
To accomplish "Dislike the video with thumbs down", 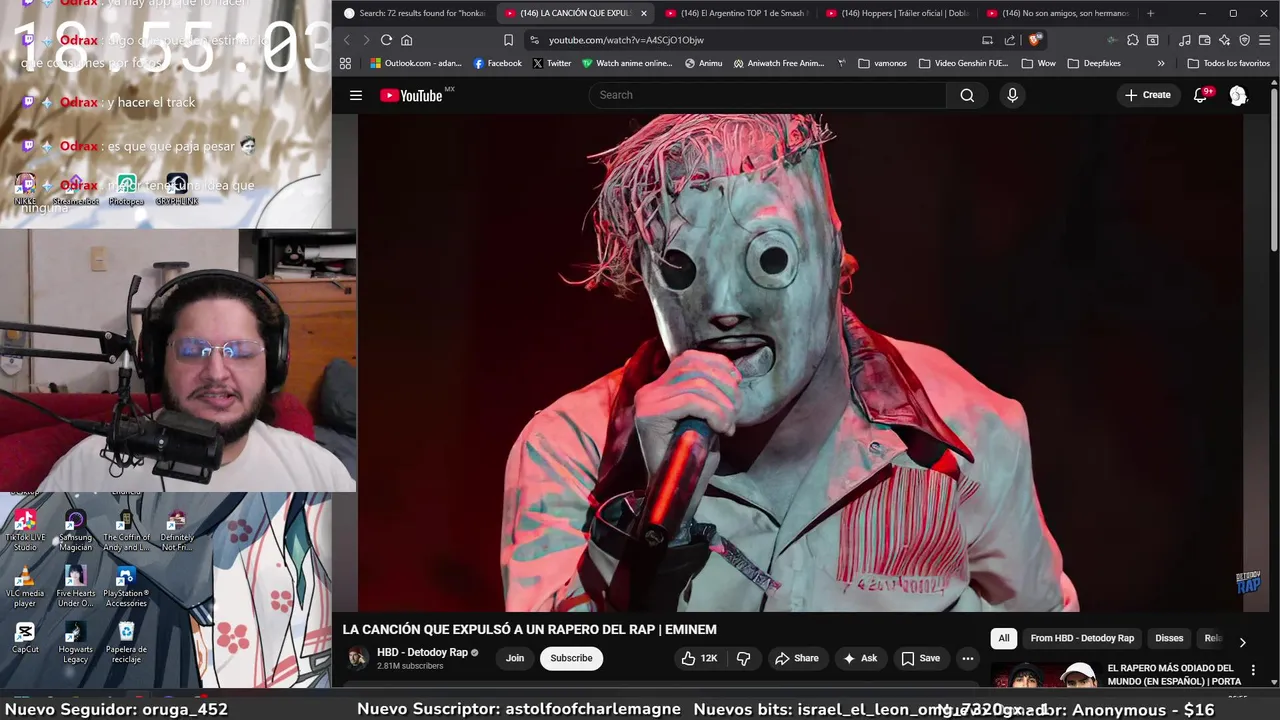I will (743, 658).
